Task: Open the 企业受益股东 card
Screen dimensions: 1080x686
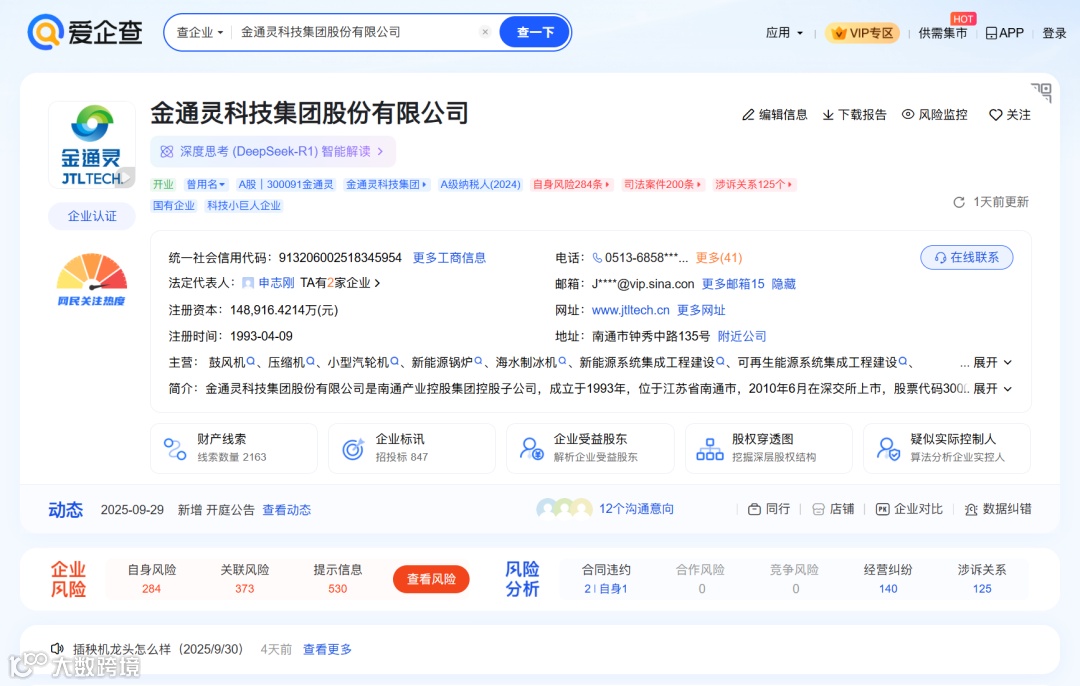Action: (590, 448)
